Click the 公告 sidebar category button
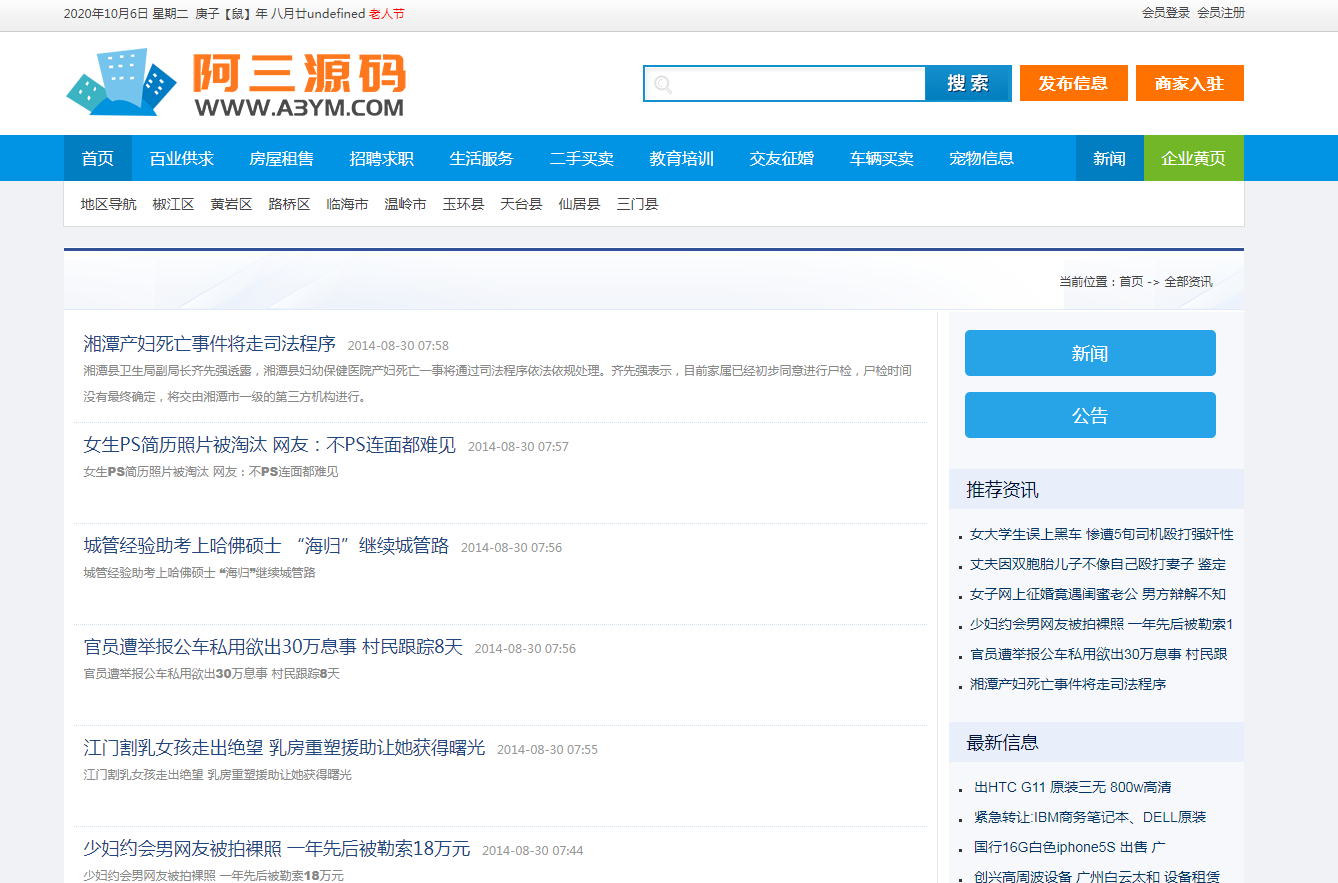This screenshot has width=1338, height=883. 1090,415
